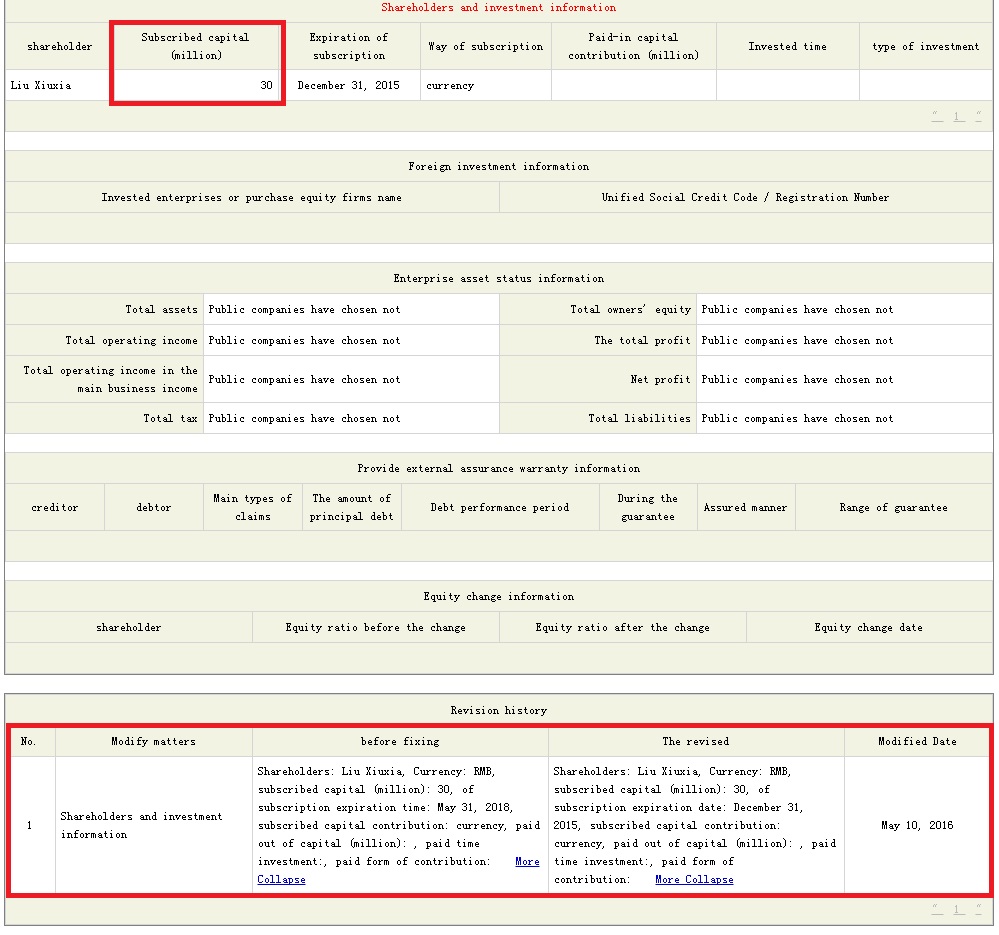The width and height of the screenshot is (999, 935).
Task: Click 'Unified Social Credit Code / Registration Number' header
Action: click(x=745, y=197)
